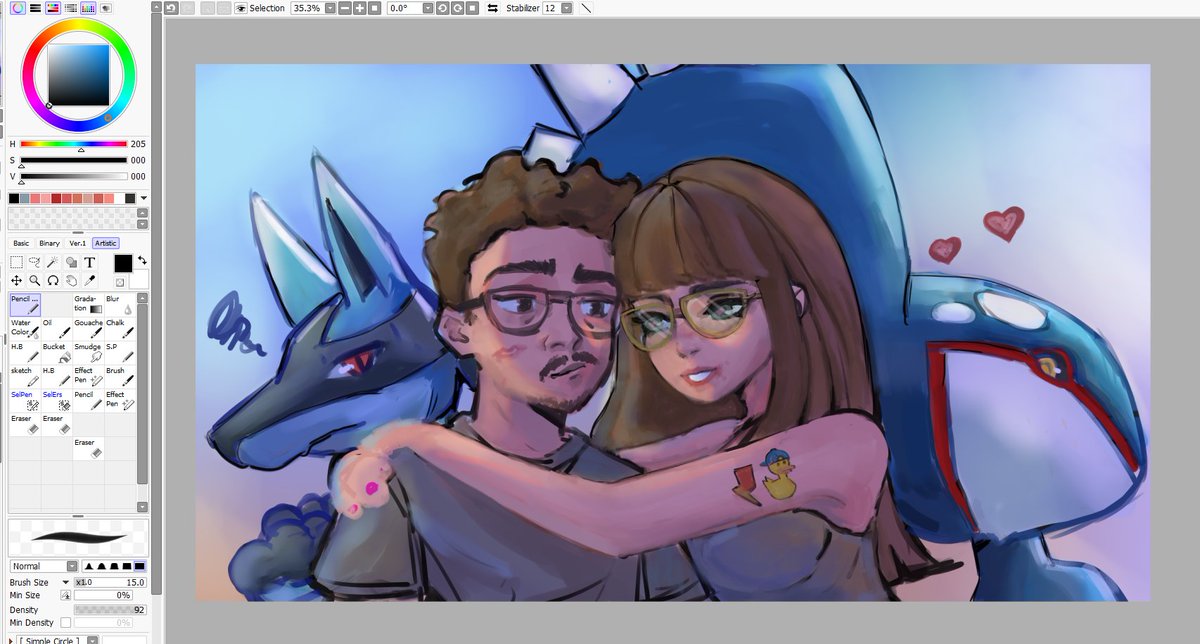Image resolution: width=1200 pixels, height=644 pixels.
Task: Toggle the color wheel panel
Action: click(18, 7)
